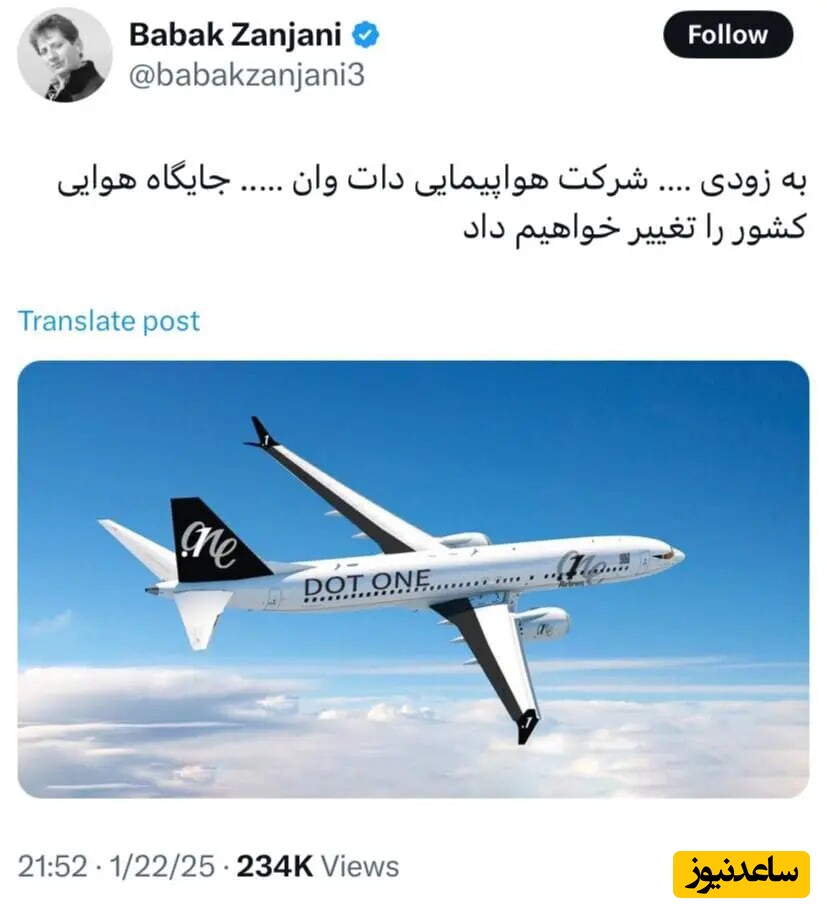This screenshot has width=827, height=915.
Task: Follow Babak Zanjani's account
Action: 728,34
